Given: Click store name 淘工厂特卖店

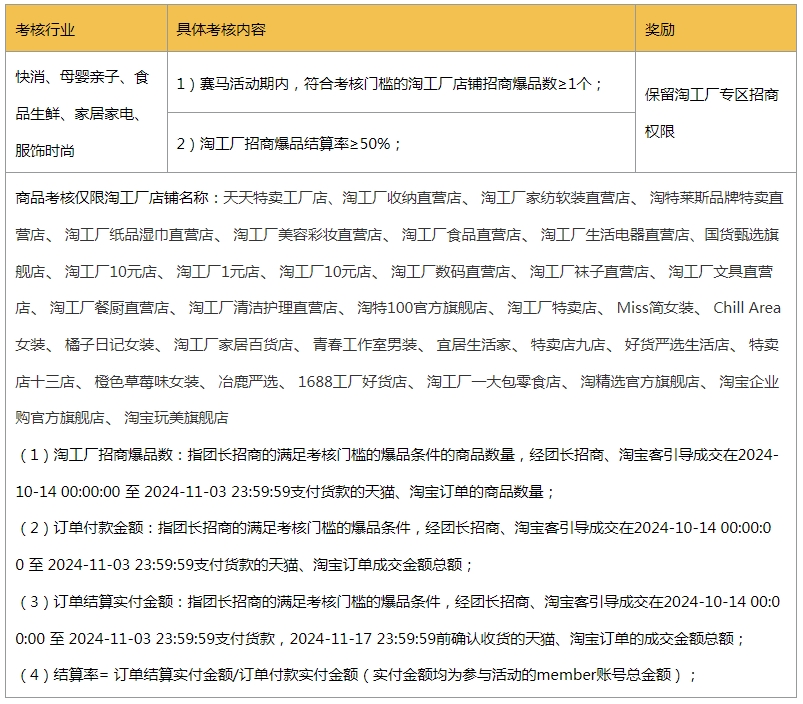Looking at the screenshot, I should coord(552,308).
